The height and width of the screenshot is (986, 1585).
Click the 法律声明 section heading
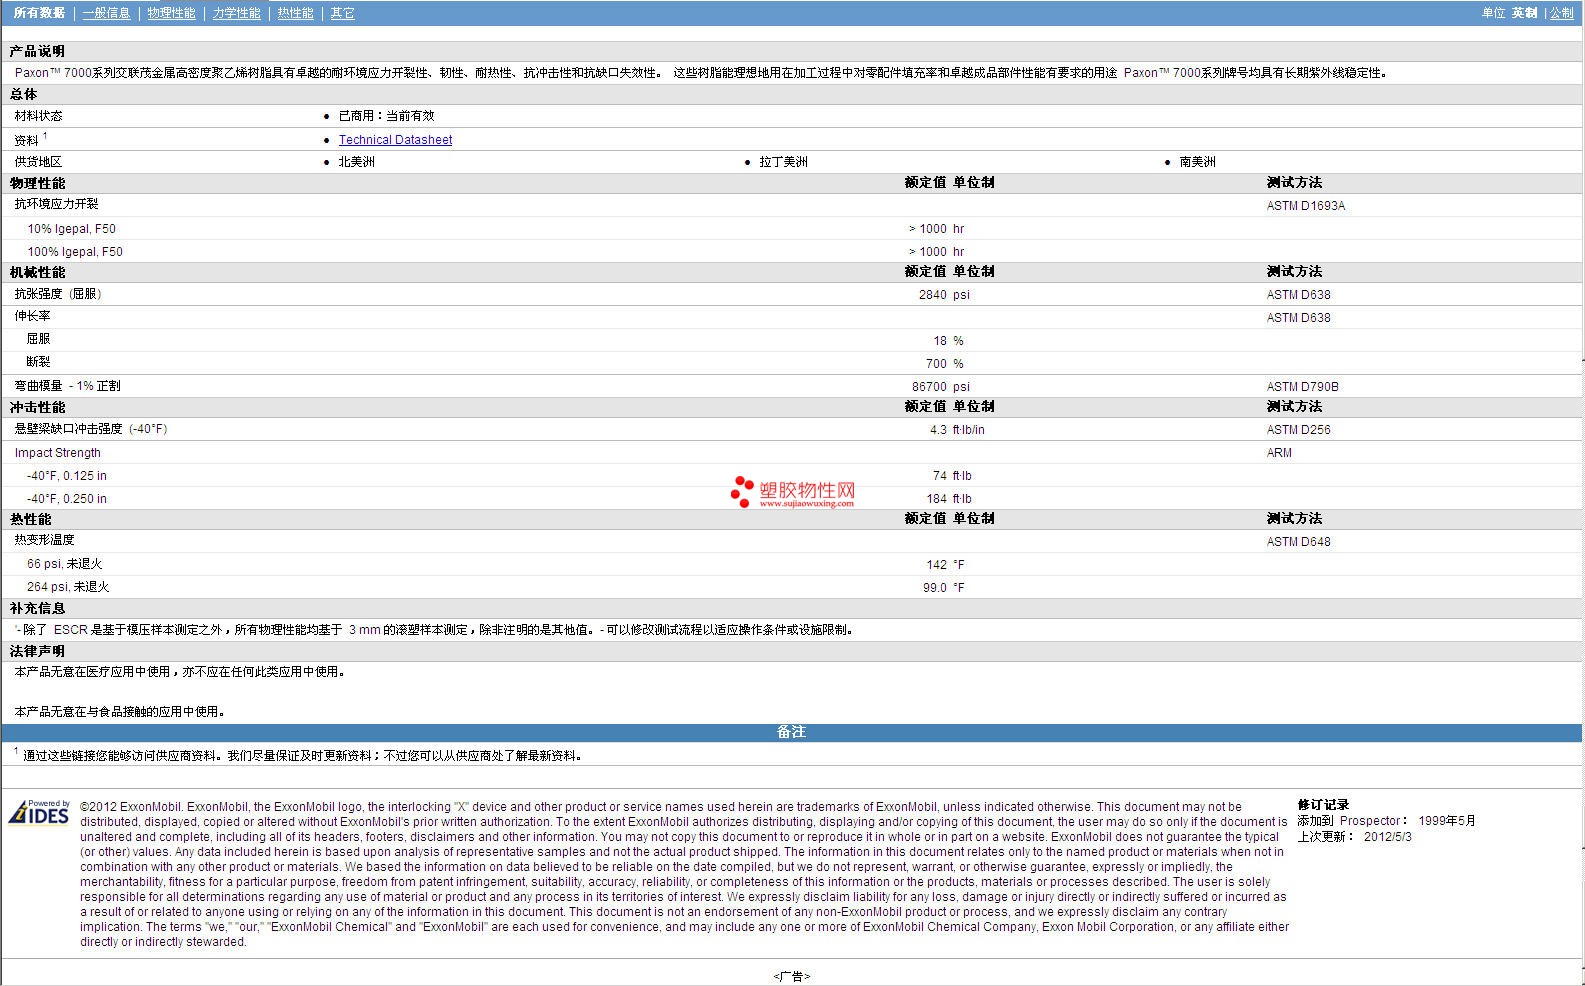tap(37, 651)
